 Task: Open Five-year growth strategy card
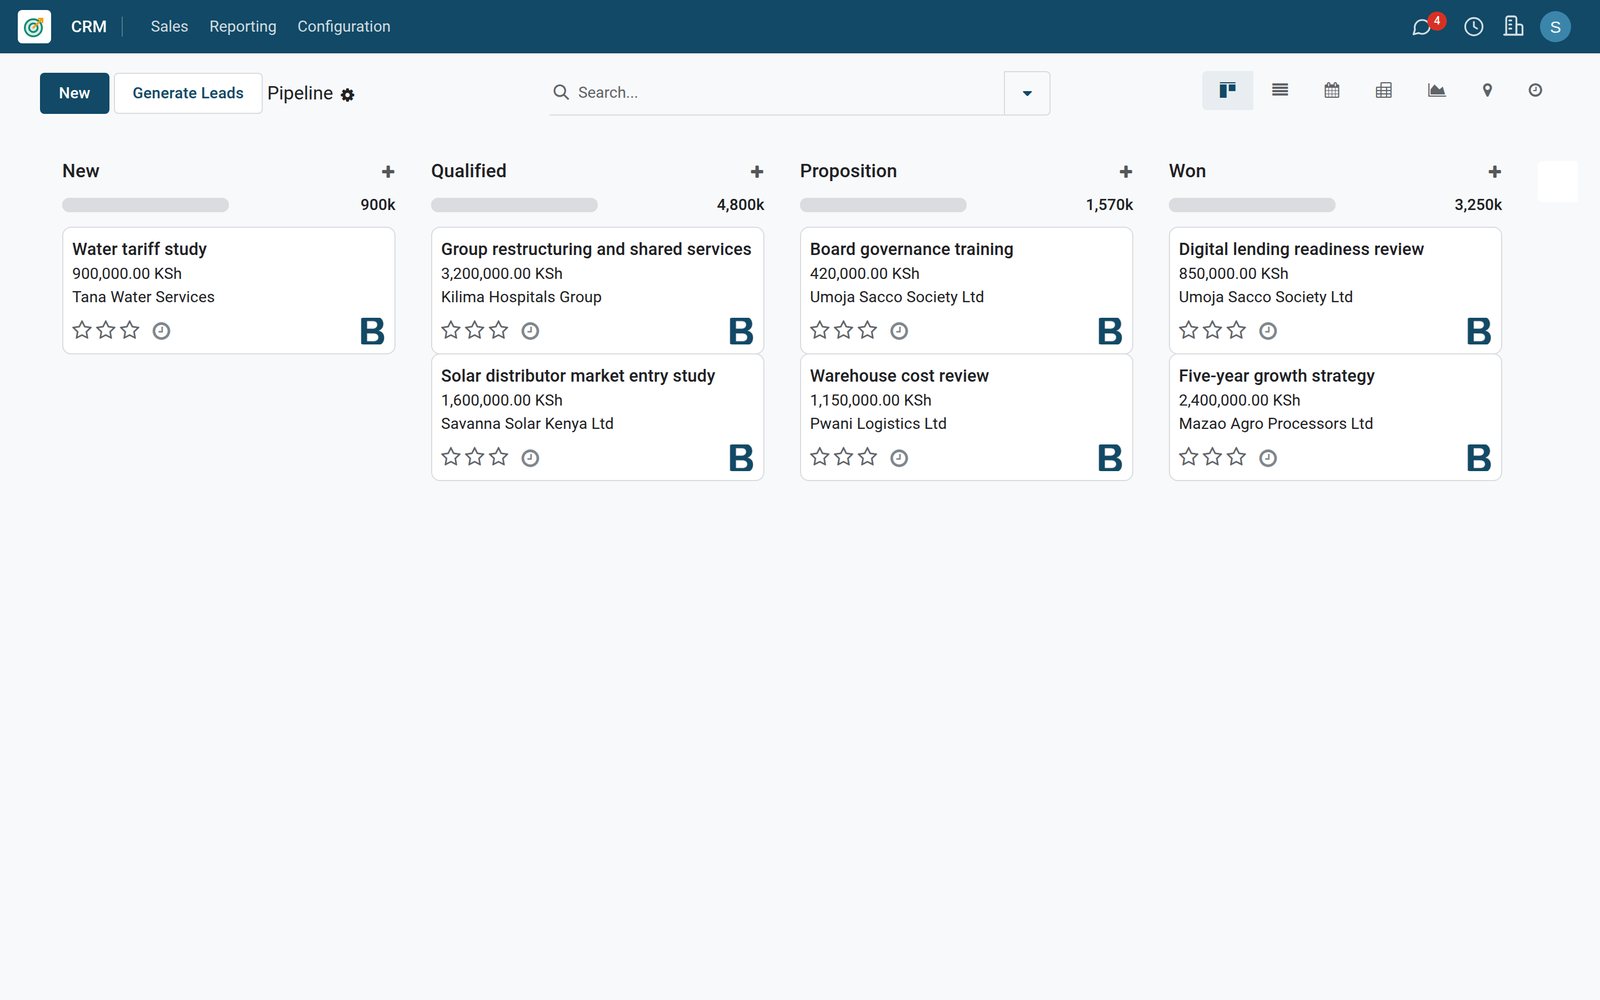click(1335, 417)
